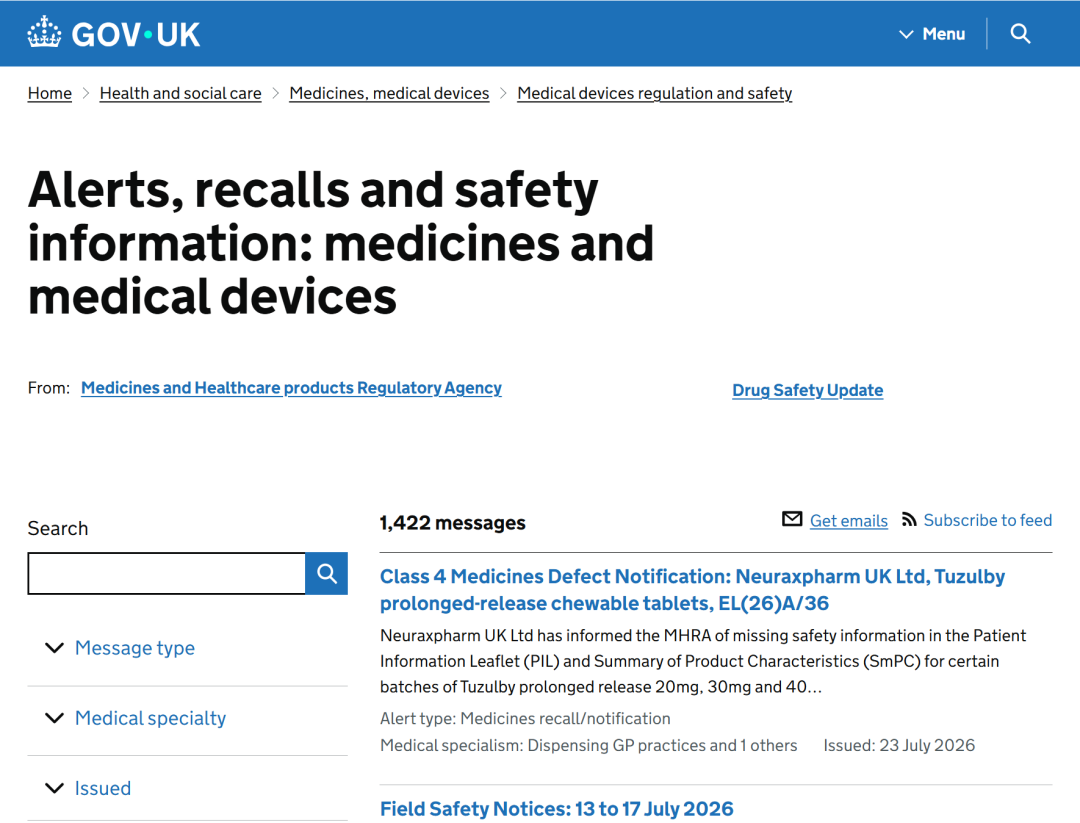Viewport: 1080px width, 823px height.
Task: Open the Menu dropdown in header
Action: [x=932, y=34]
